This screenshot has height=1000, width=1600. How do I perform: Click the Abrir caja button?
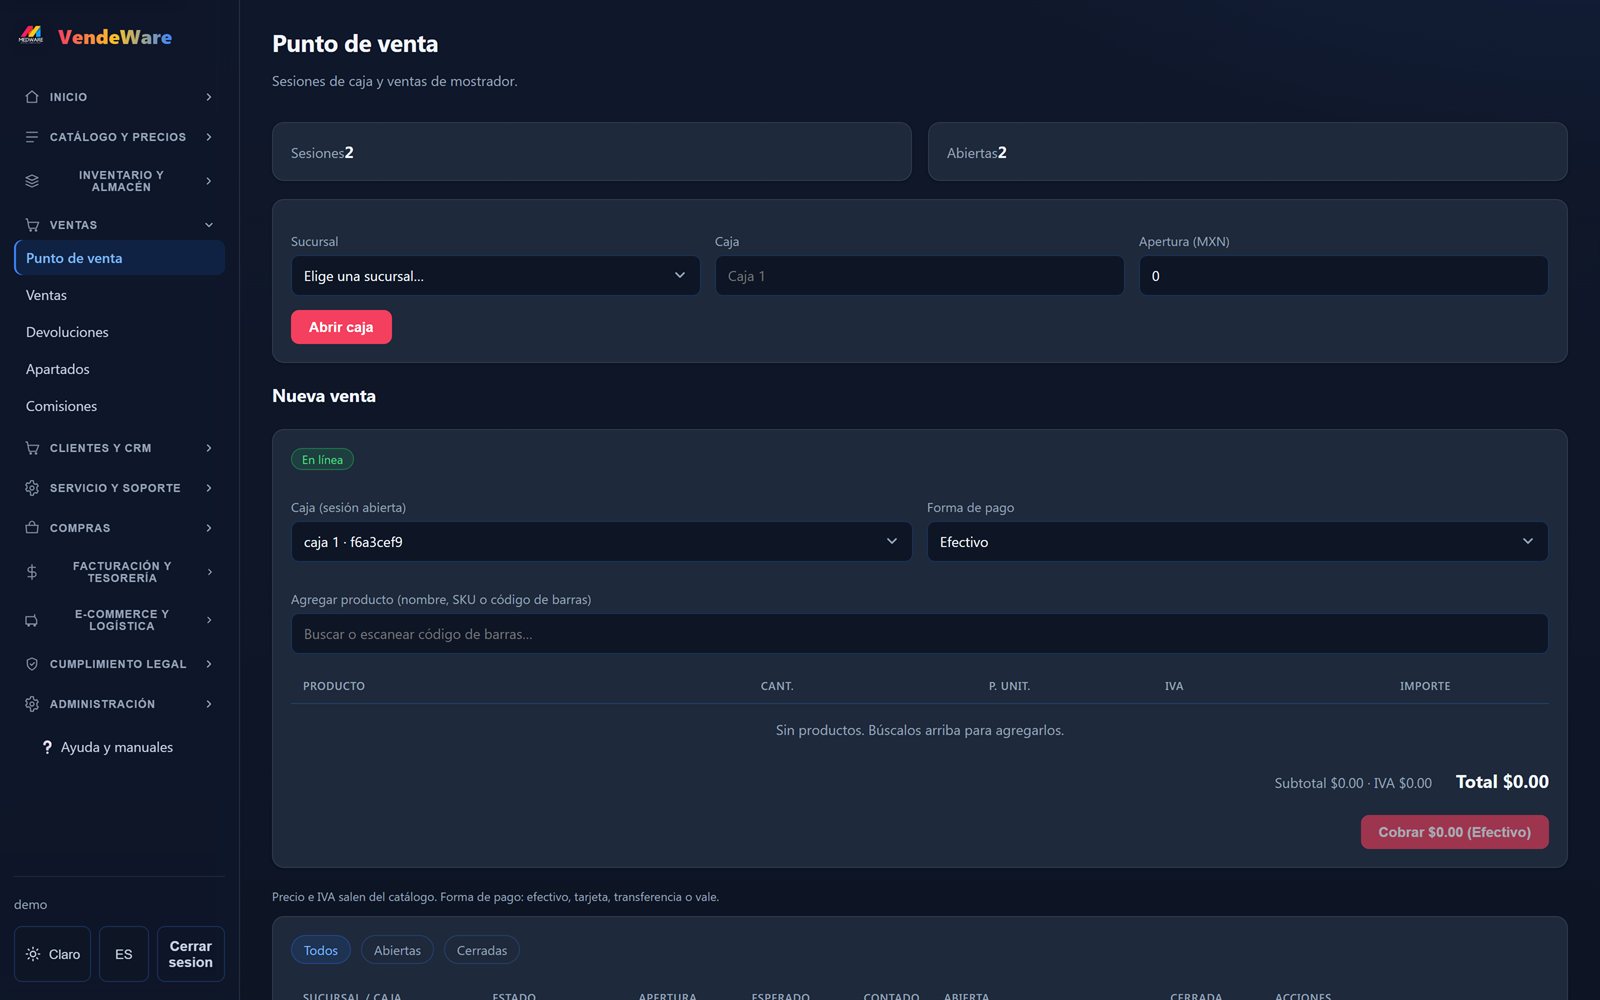[341, 327]
